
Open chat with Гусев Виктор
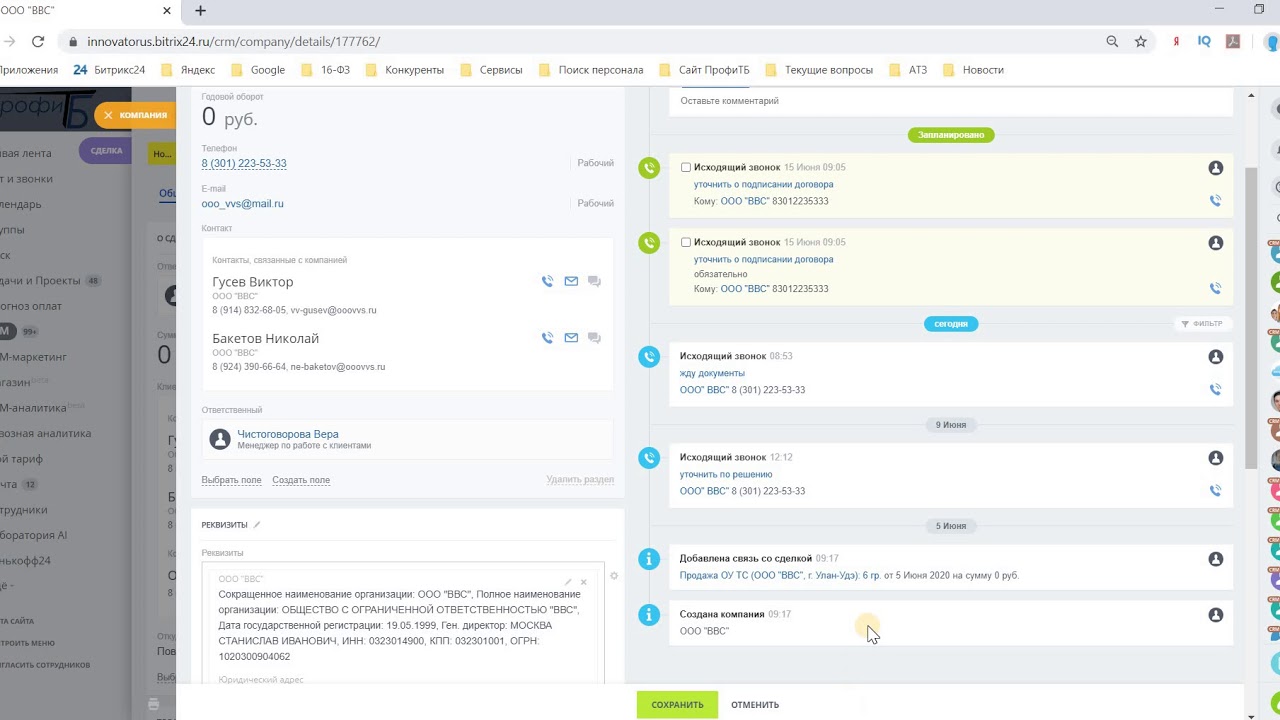(594, 281)
